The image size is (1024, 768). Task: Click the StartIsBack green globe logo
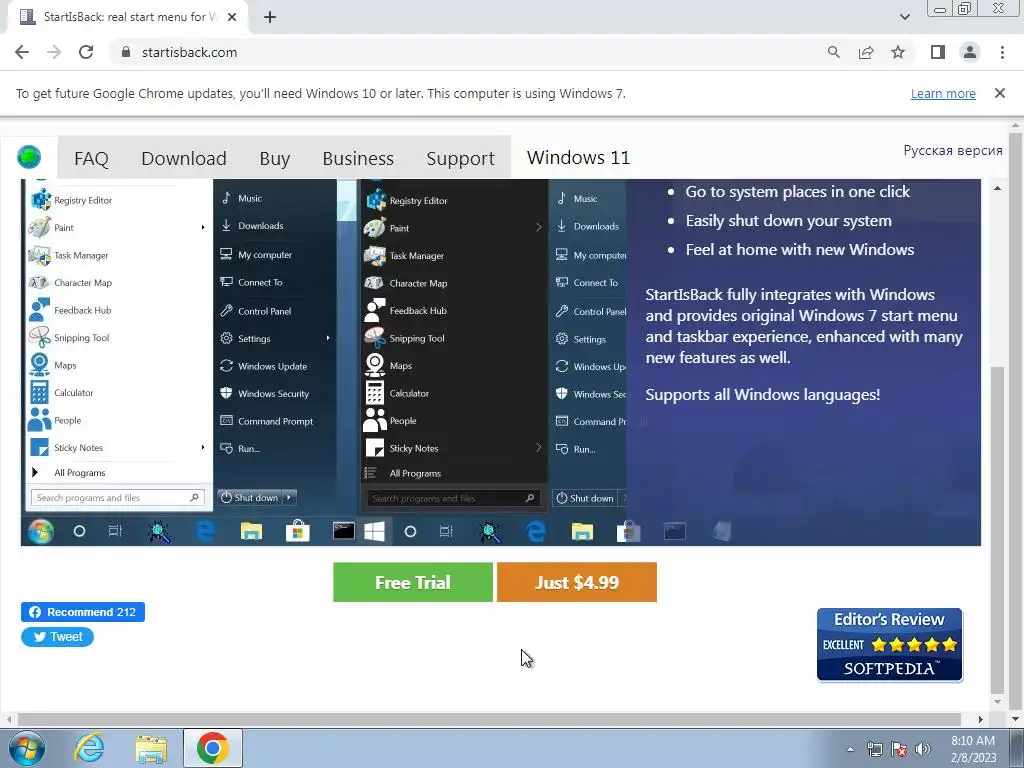(x=29, y=157)
